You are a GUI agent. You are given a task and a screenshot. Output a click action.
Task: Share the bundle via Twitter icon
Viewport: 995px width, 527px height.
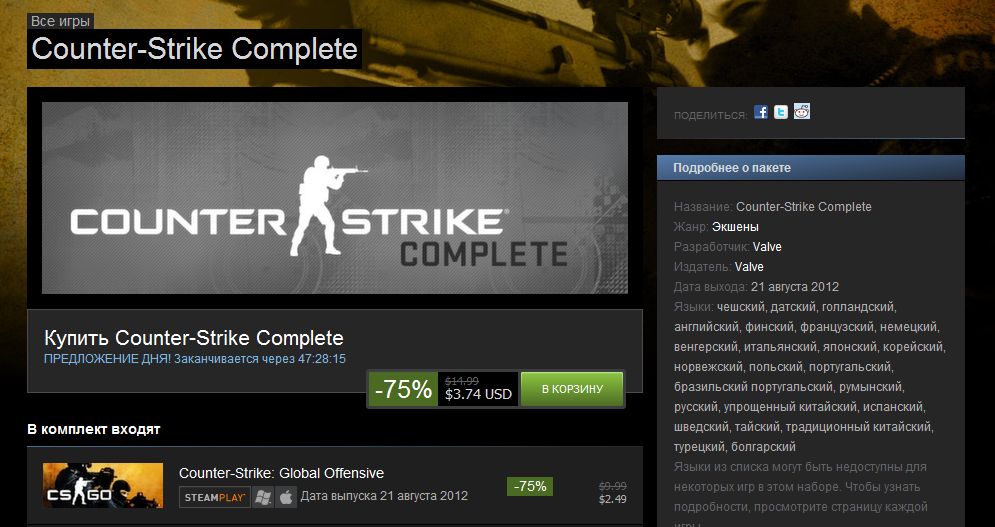pyautogui.click(x=781, y=112)
